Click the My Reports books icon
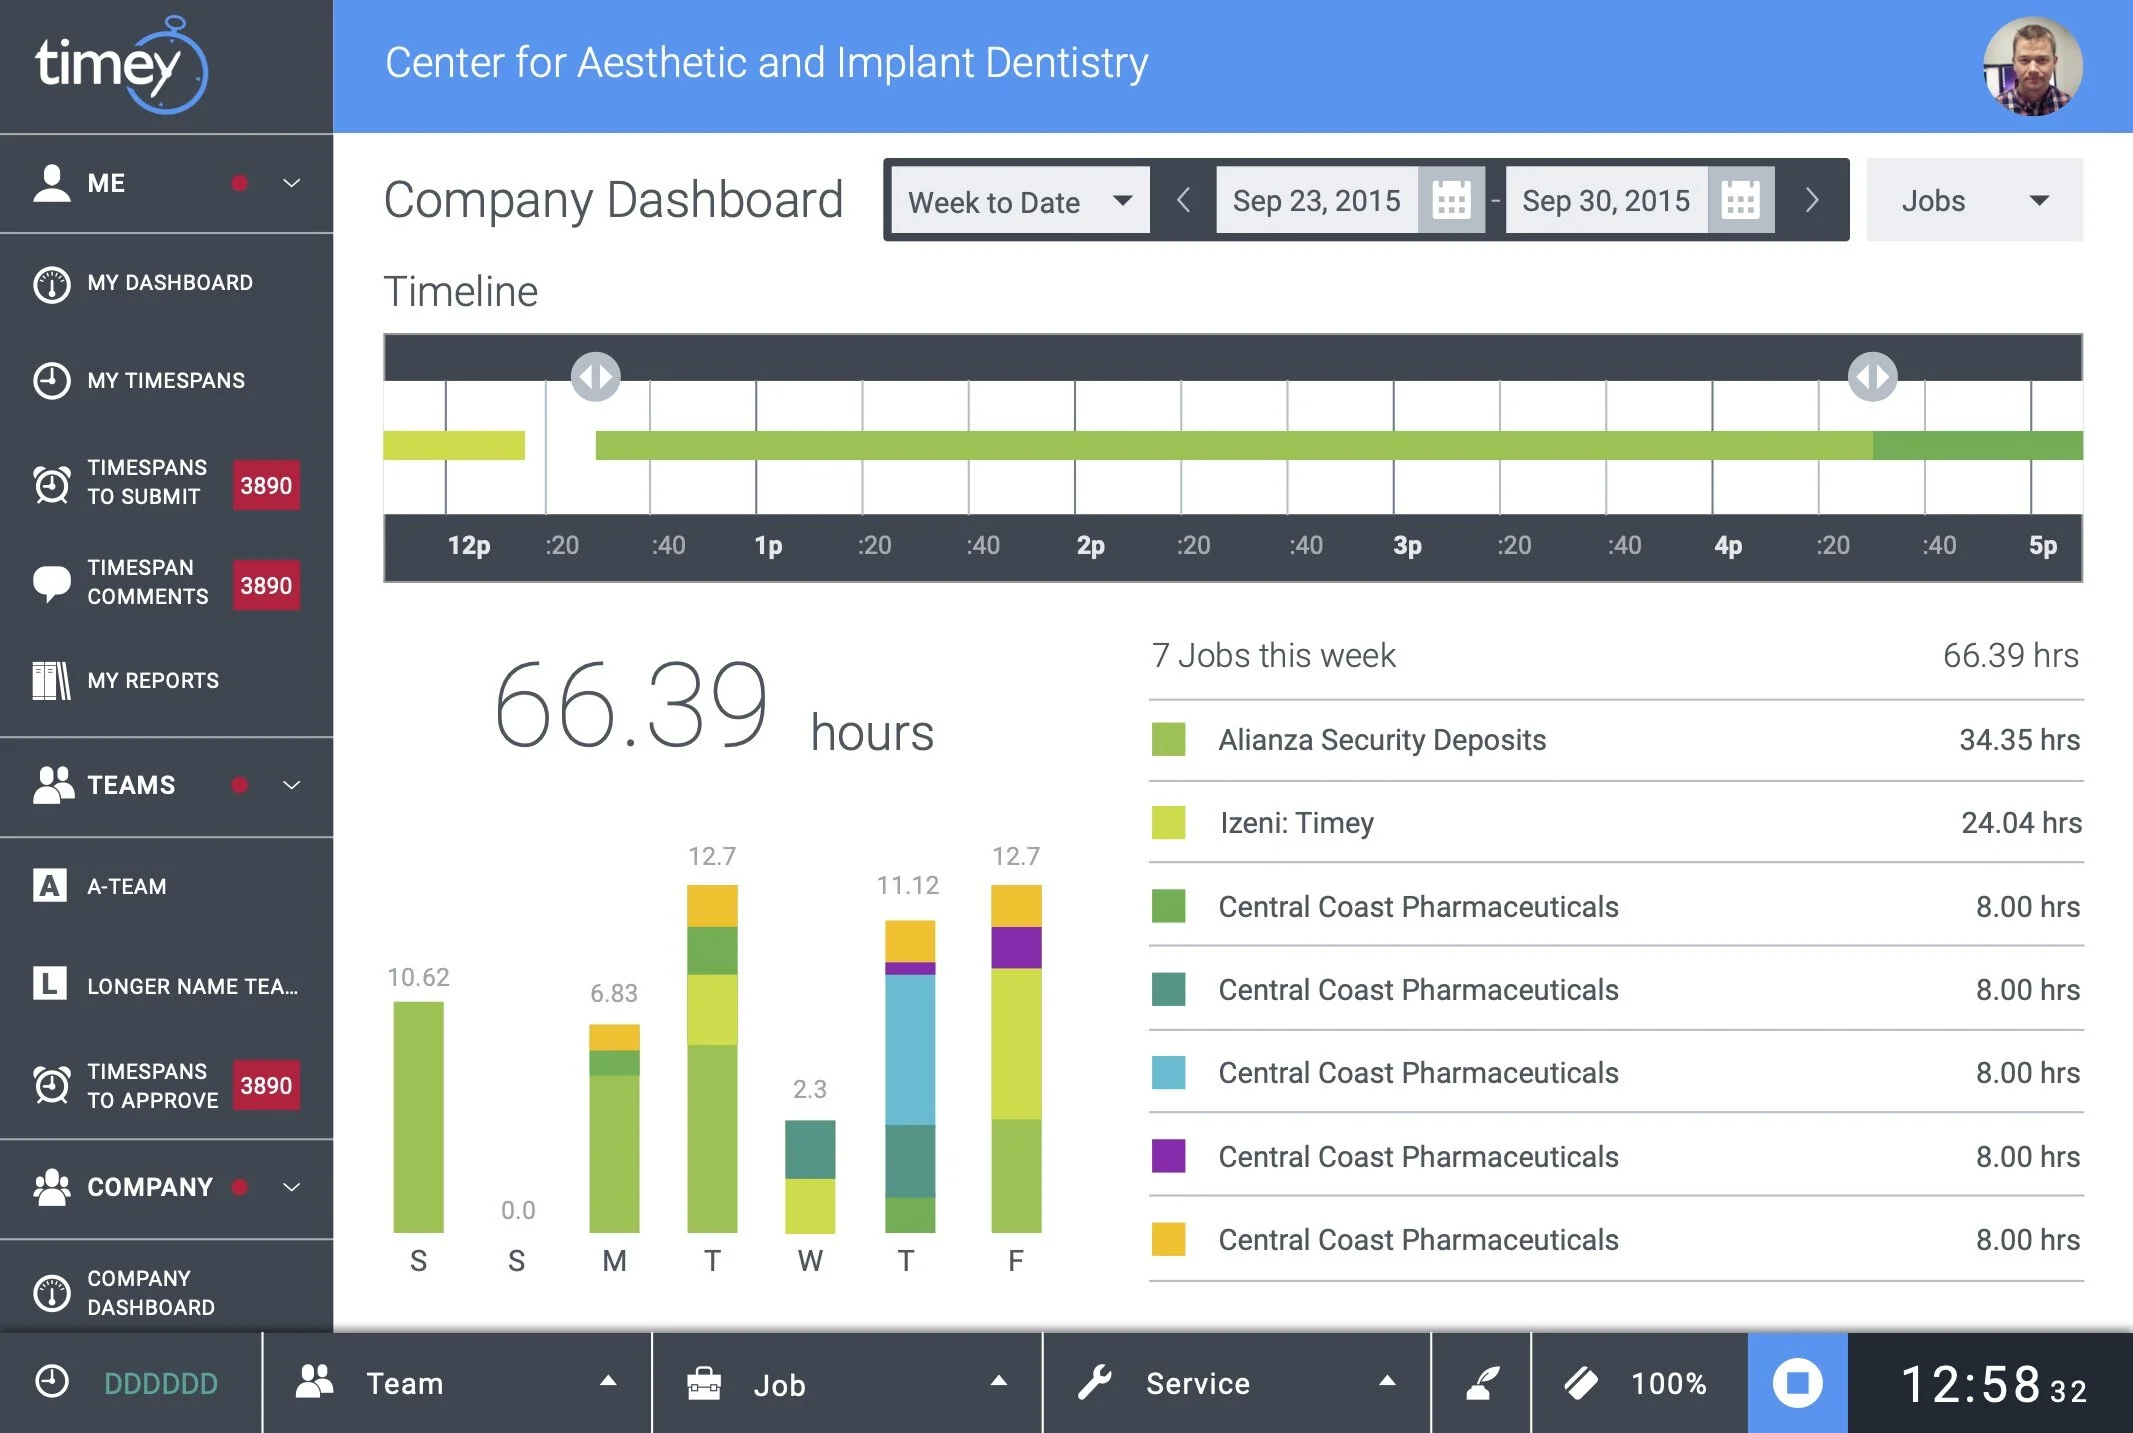 (x=51, y=681)
